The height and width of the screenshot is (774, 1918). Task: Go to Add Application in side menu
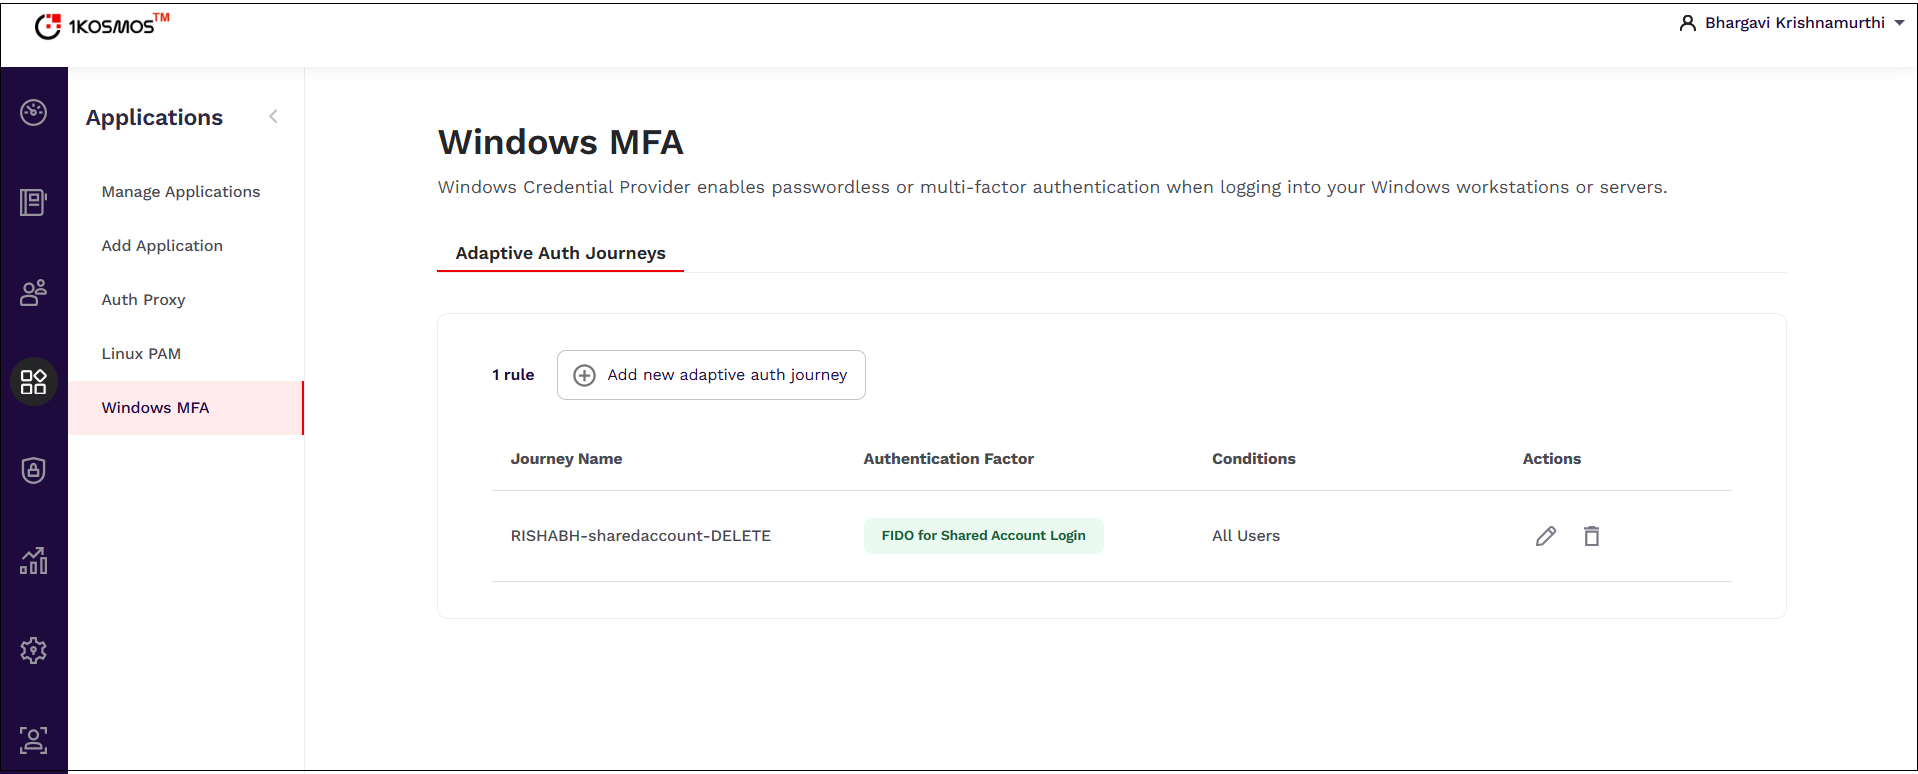pos(162,246)
